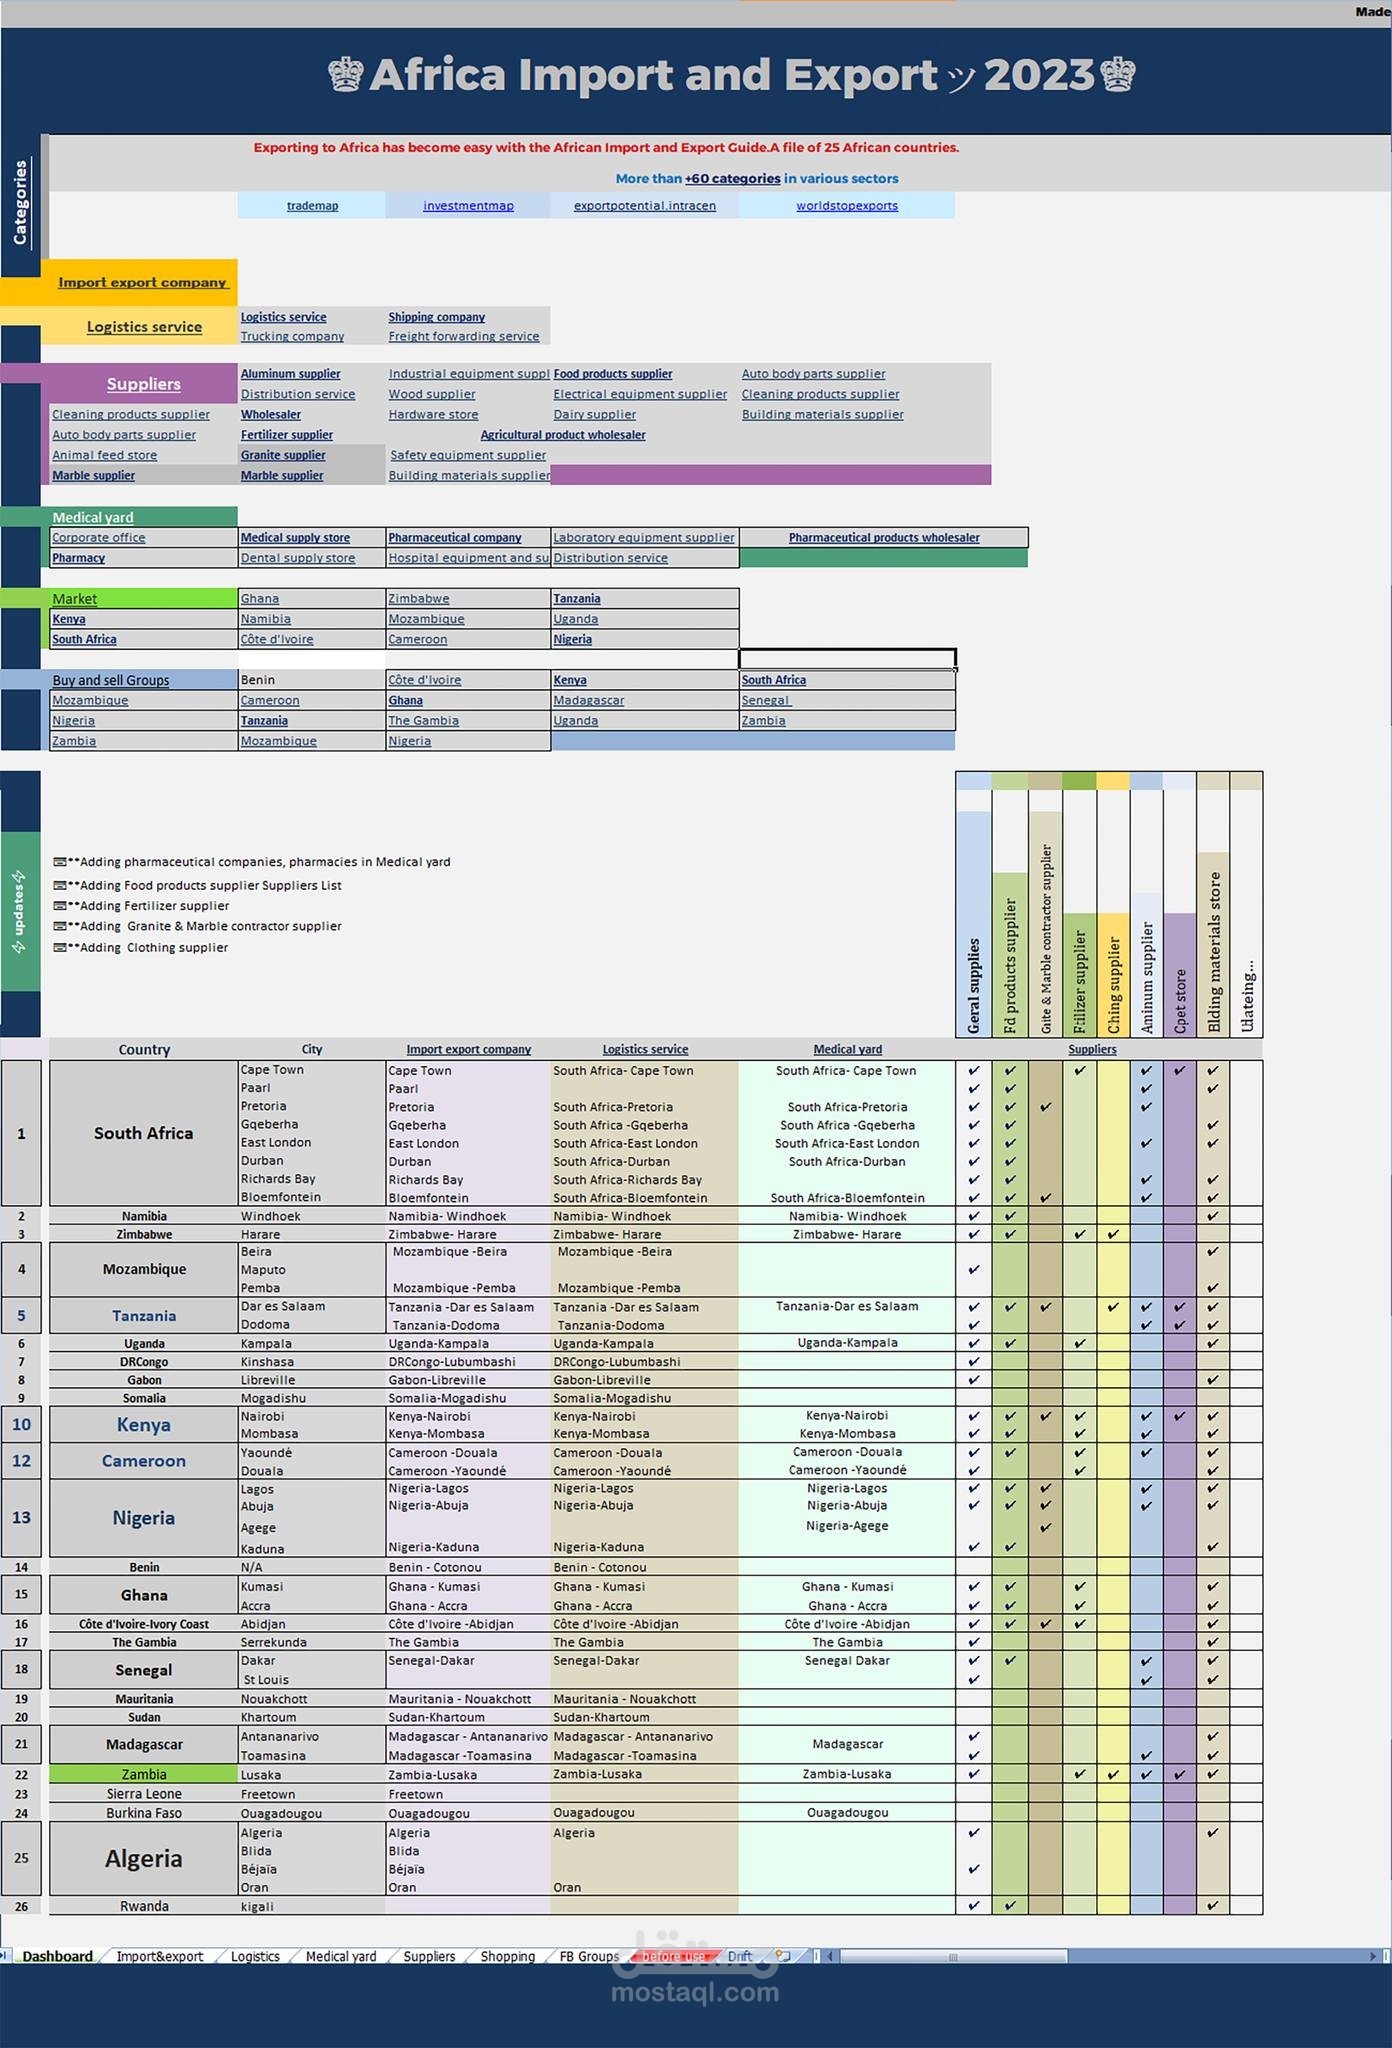Open the Dental supply store link
The width and height of the screenshot is (1392, 2048).
[298, 558]
